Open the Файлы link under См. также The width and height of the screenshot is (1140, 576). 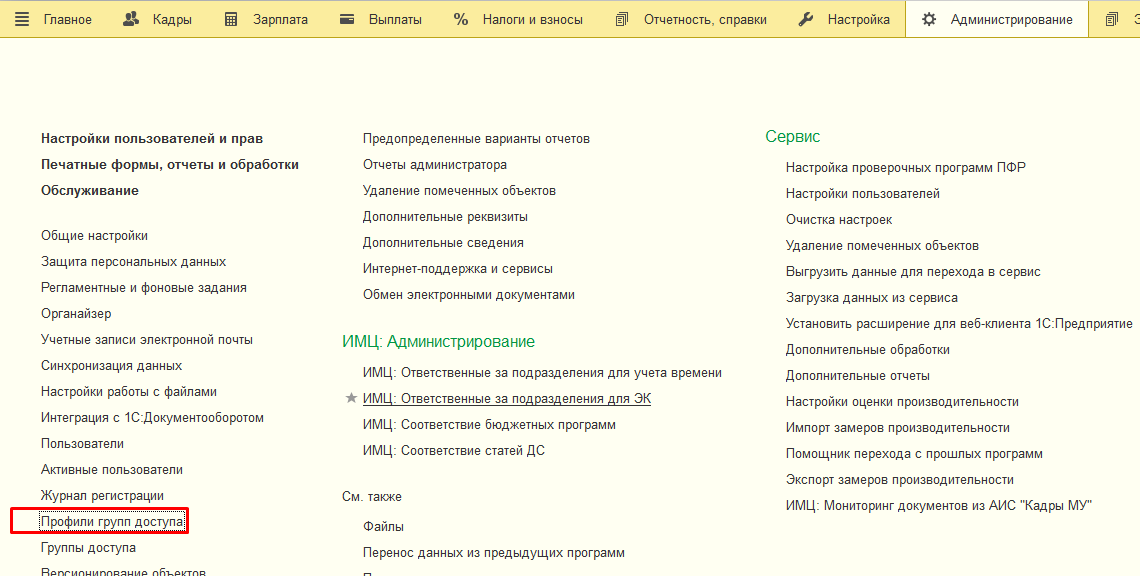click(x=383, y=525)
